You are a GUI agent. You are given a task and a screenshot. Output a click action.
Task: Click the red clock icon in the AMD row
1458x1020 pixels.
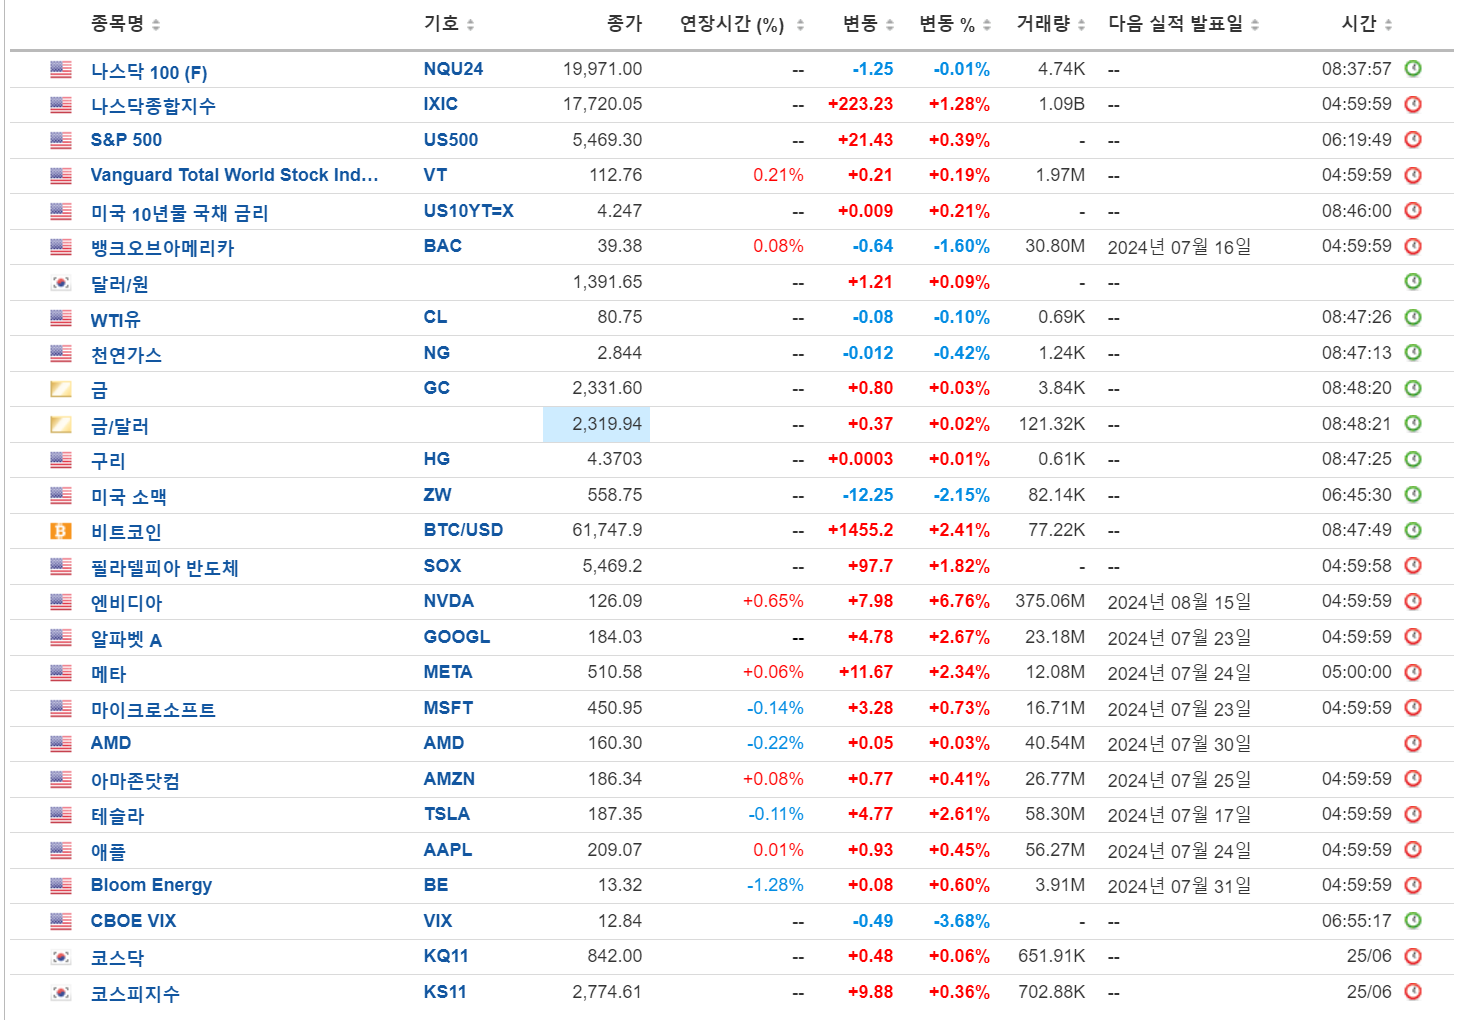(1413, 743)
